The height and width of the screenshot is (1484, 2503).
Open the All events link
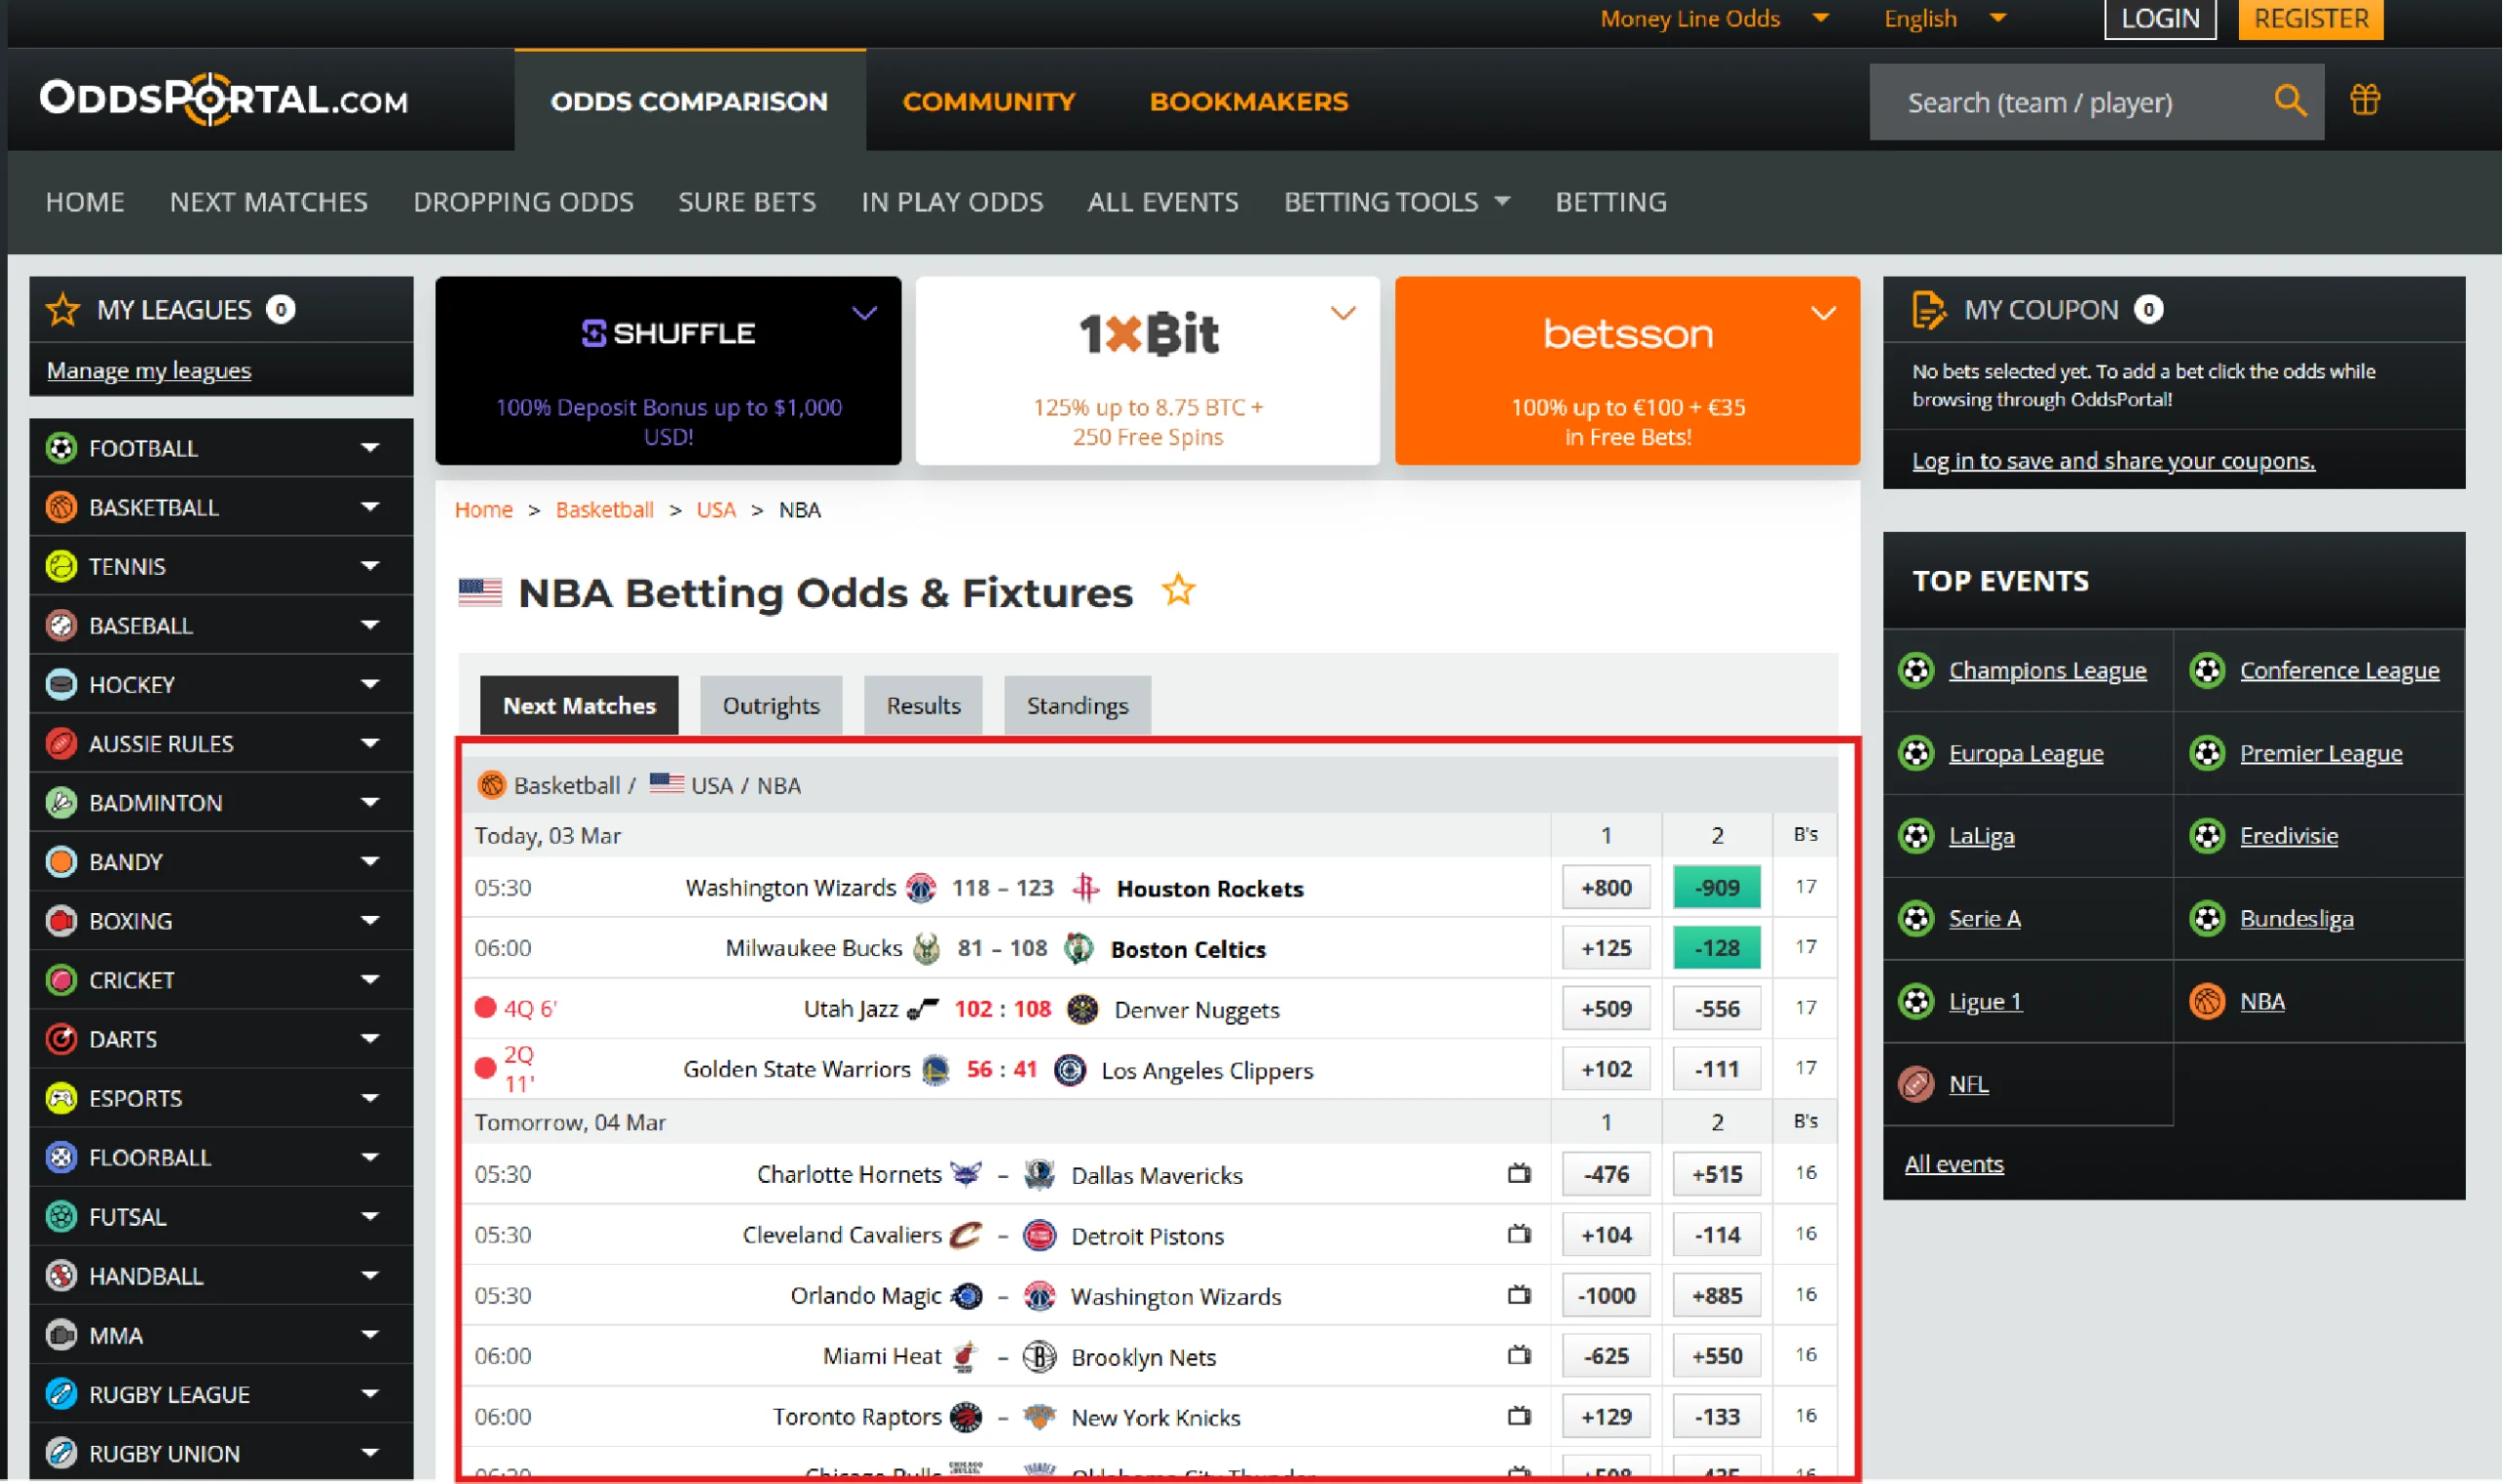click(1954, 1164)
